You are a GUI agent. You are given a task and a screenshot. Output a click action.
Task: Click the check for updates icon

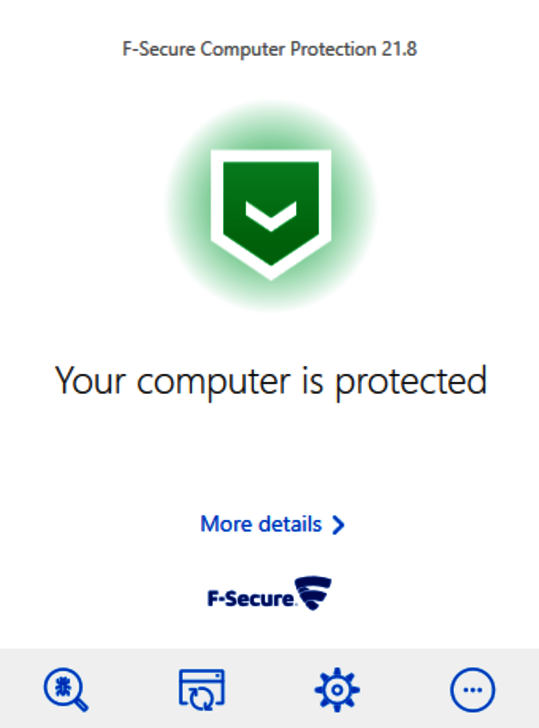[202, 689]
